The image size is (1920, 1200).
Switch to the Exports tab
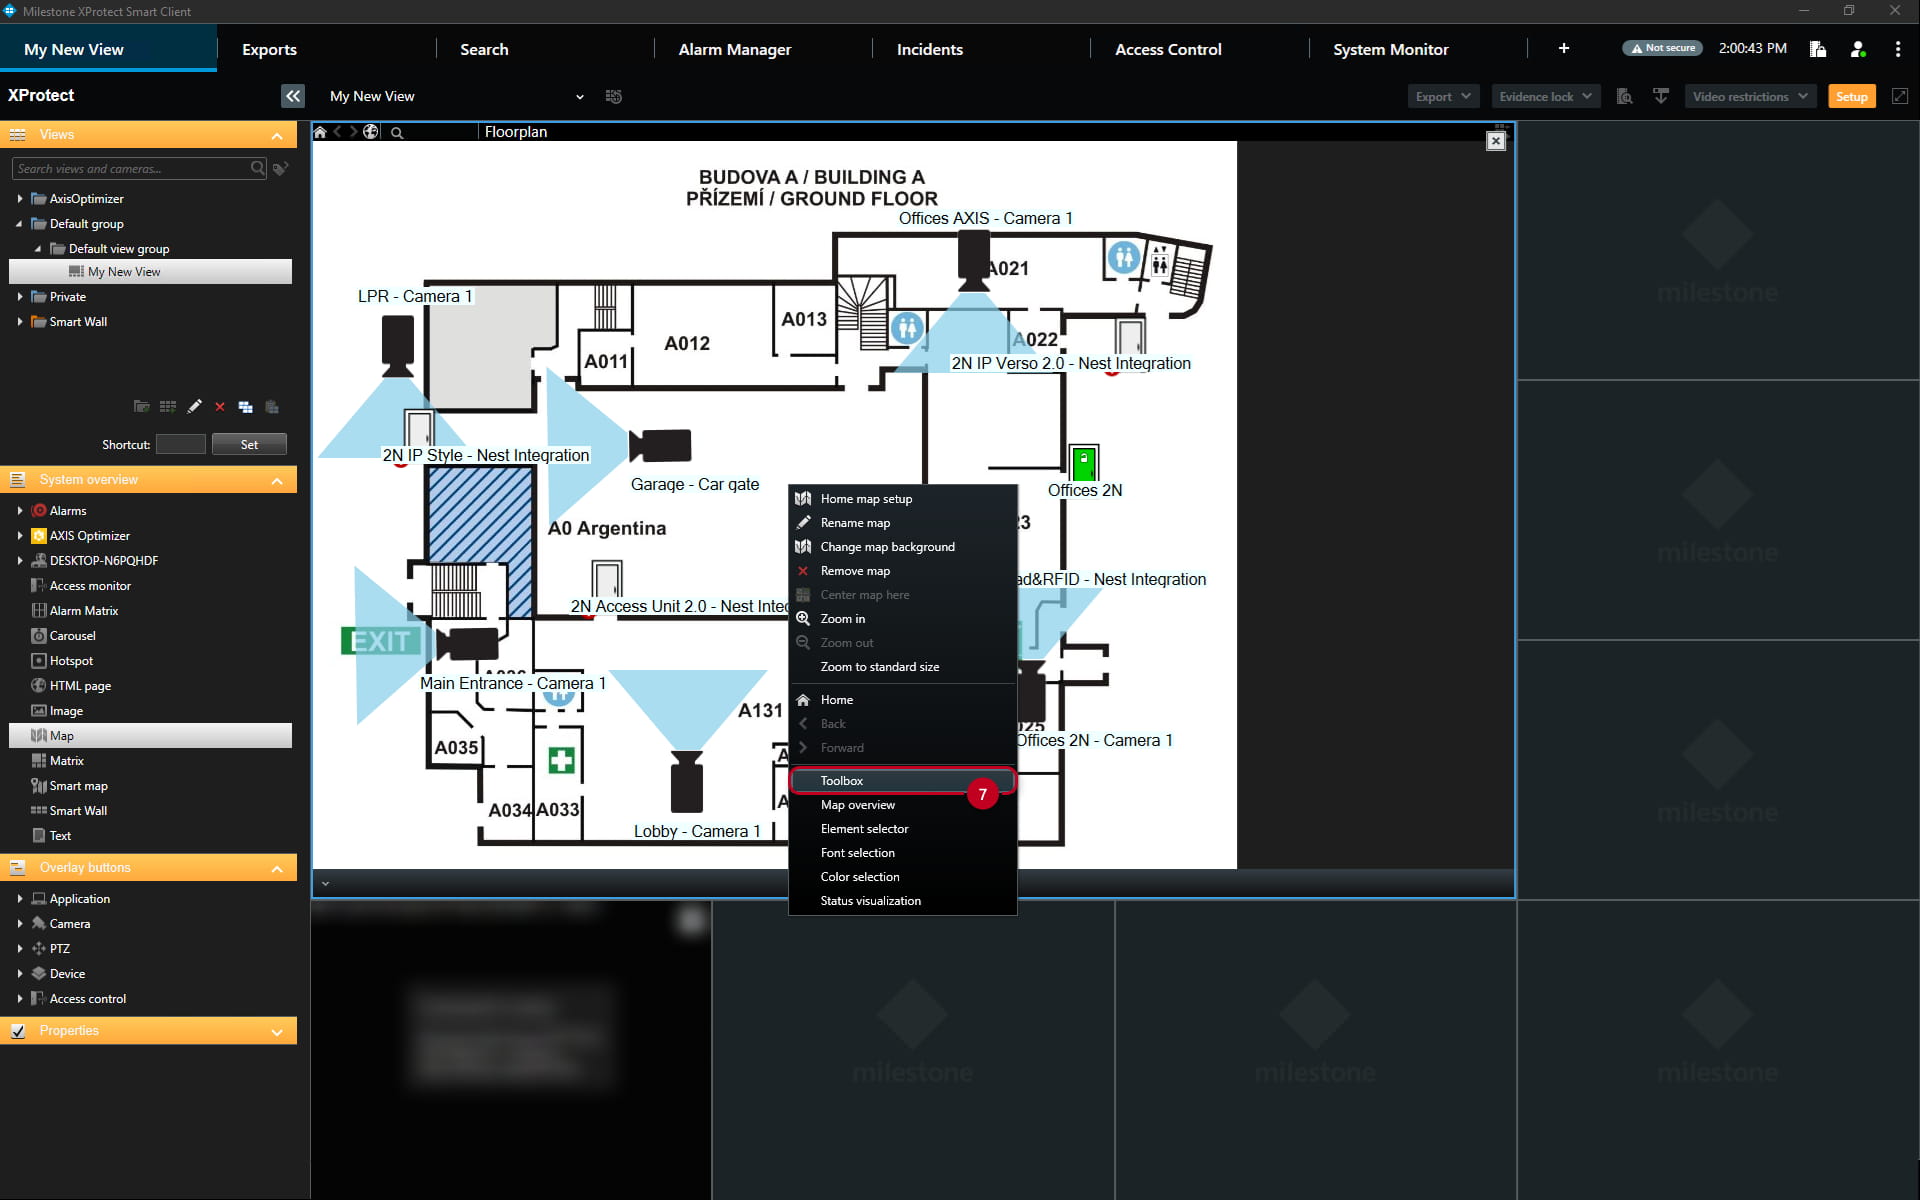point(269,49)
